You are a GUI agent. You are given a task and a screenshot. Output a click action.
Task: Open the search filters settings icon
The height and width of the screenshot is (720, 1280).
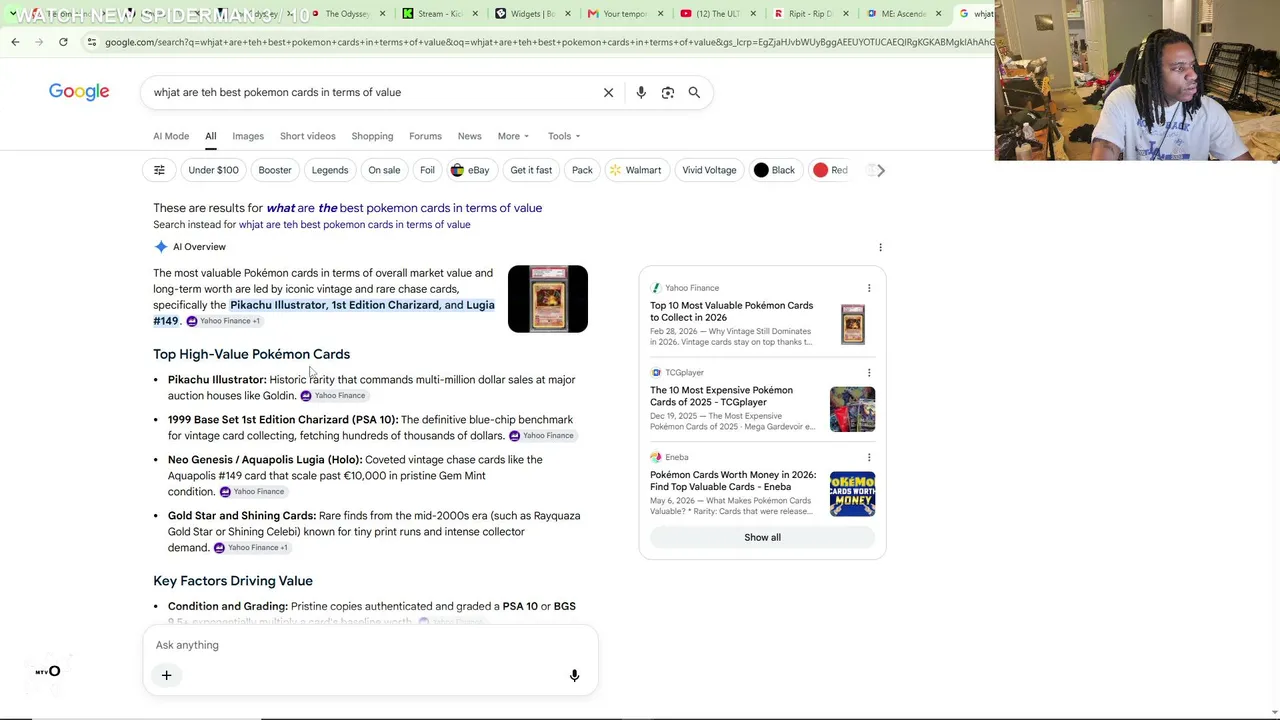159,170
